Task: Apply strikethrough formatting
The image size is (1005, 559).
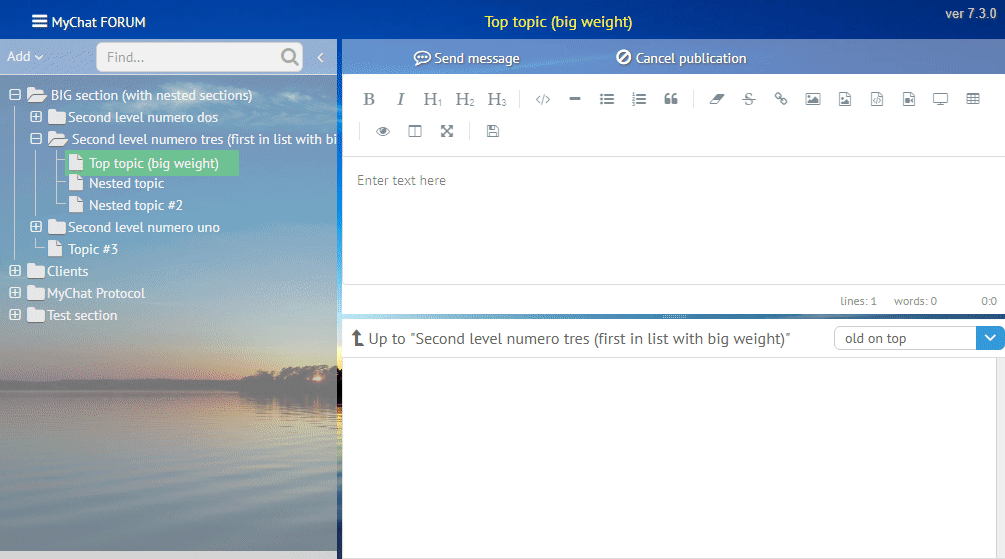Action: 749,99
